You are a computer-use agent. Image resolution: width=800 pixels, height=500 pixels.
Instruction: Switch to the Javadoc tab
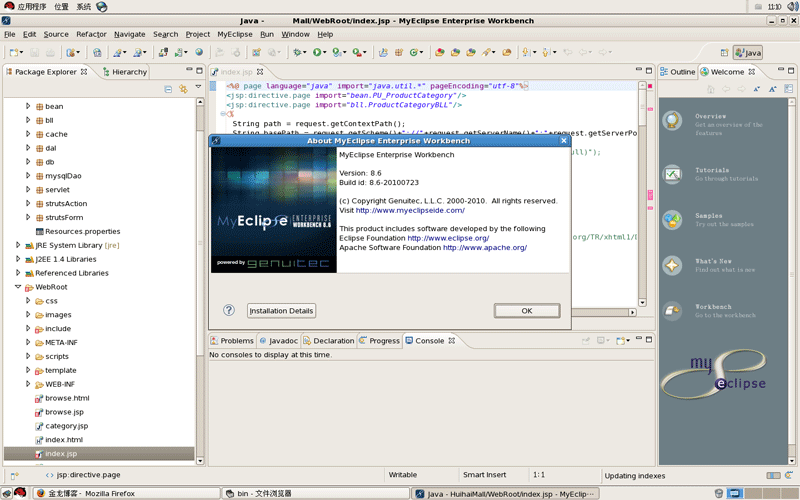pos(278,341)
